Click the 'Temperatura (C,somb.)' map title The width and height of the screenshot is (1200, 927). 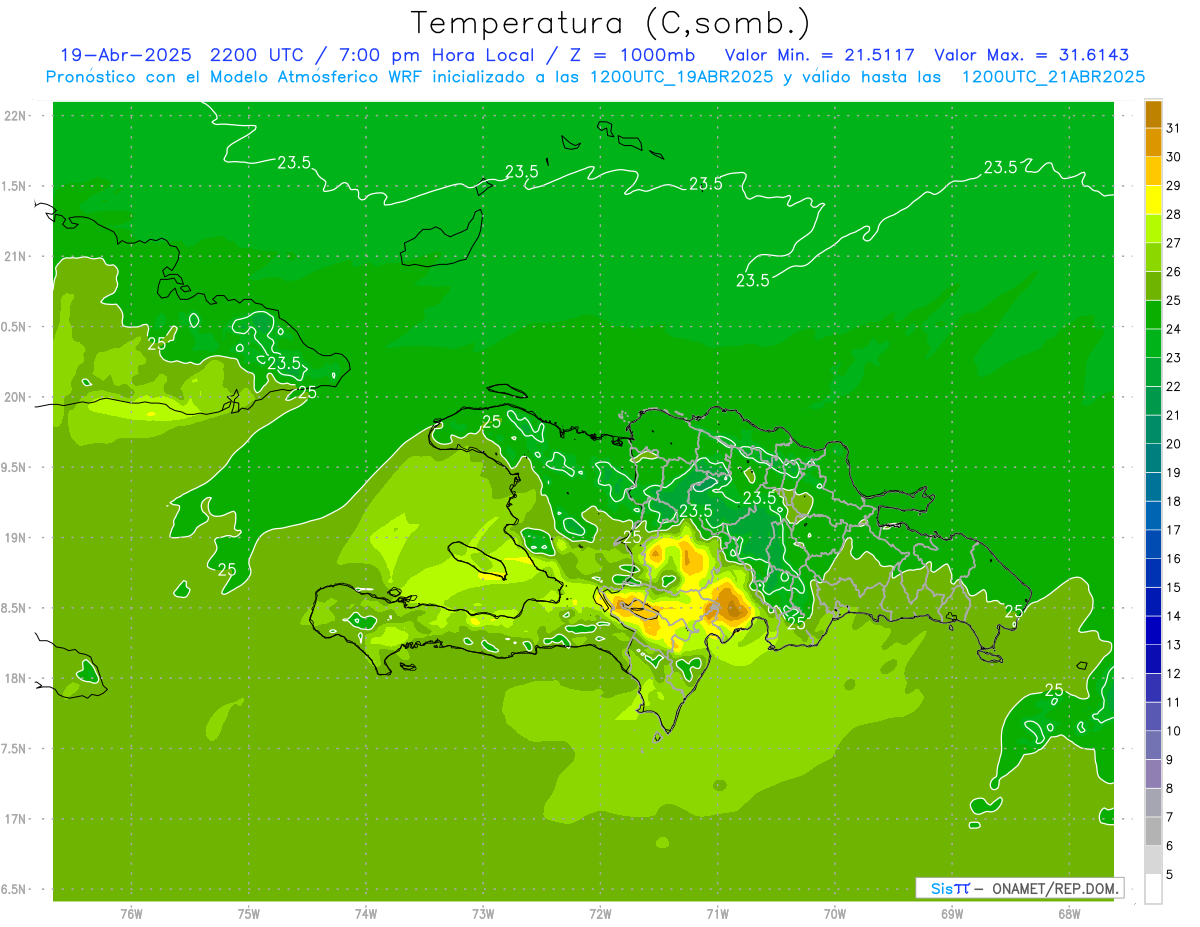click(611, 22)
